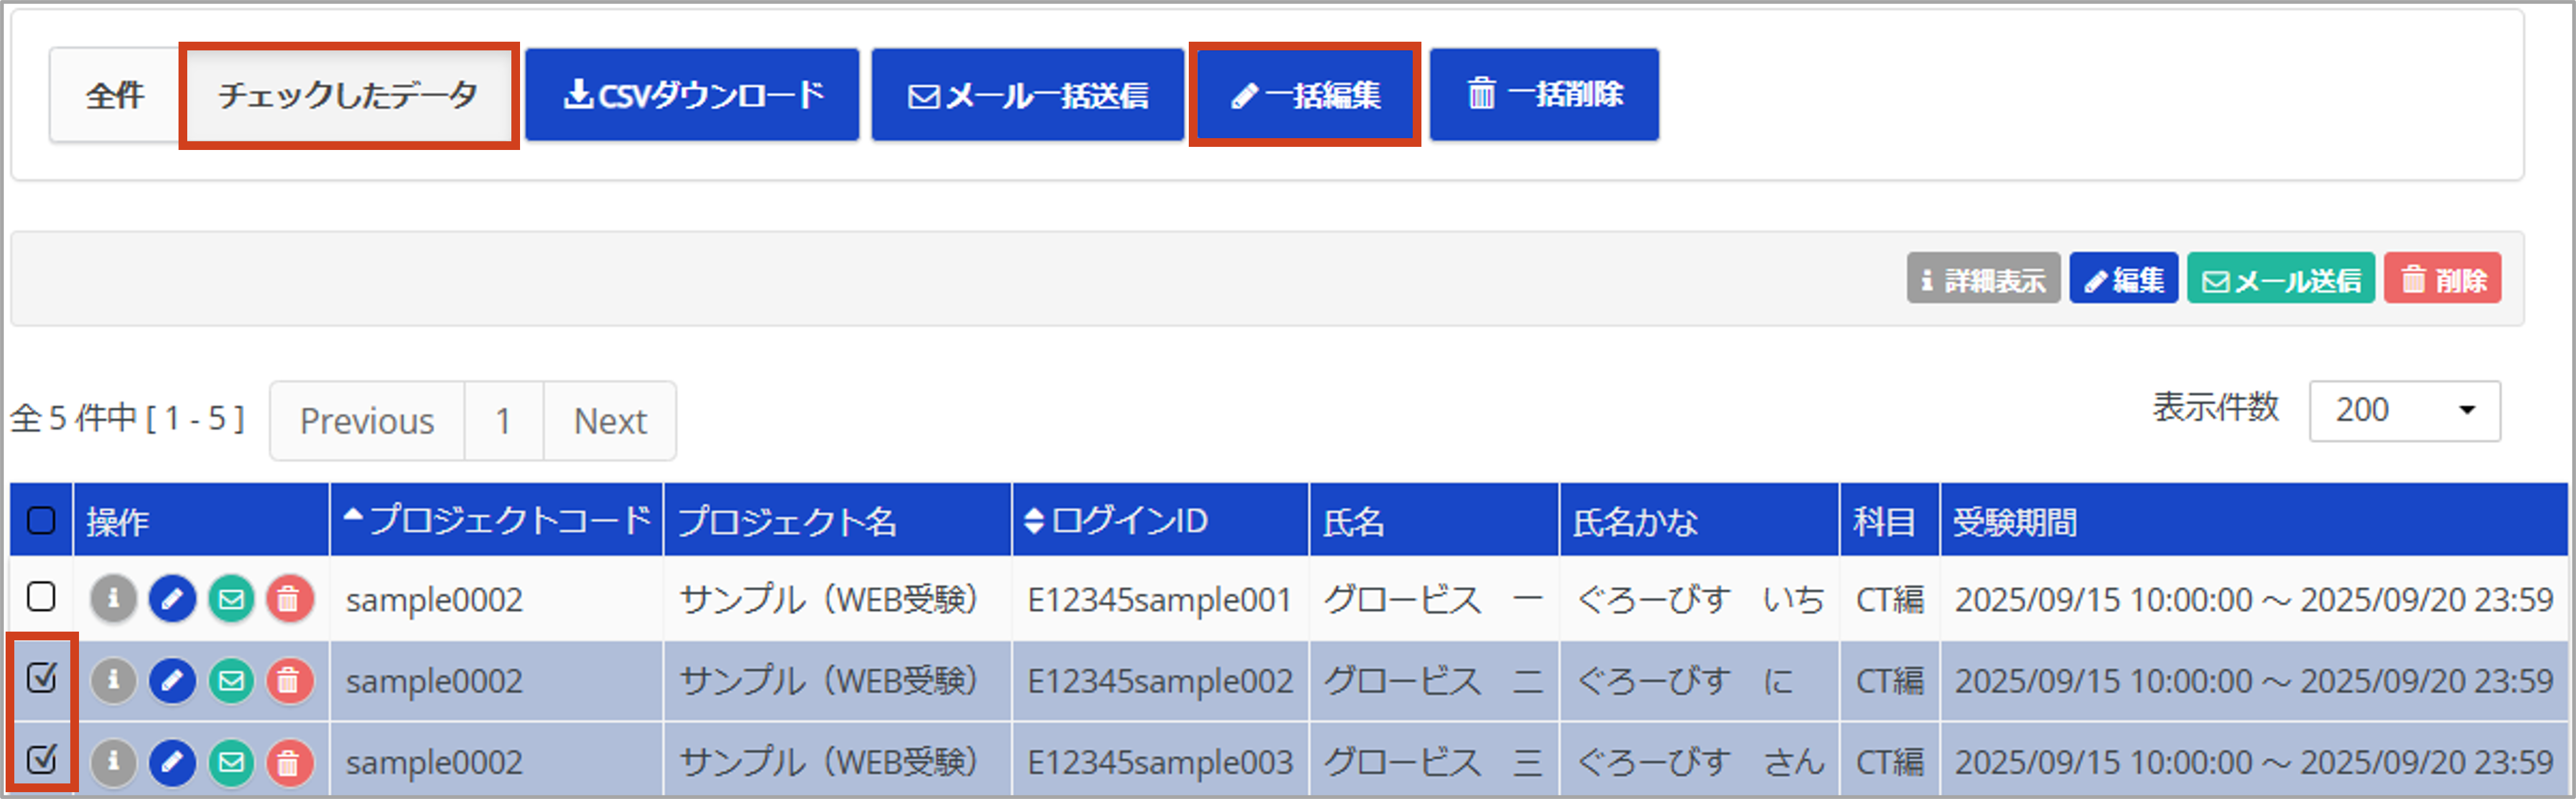Click trash icon for E12345sample003 row
This screenshot has width=2576, height=799.
tap(289, 762)
